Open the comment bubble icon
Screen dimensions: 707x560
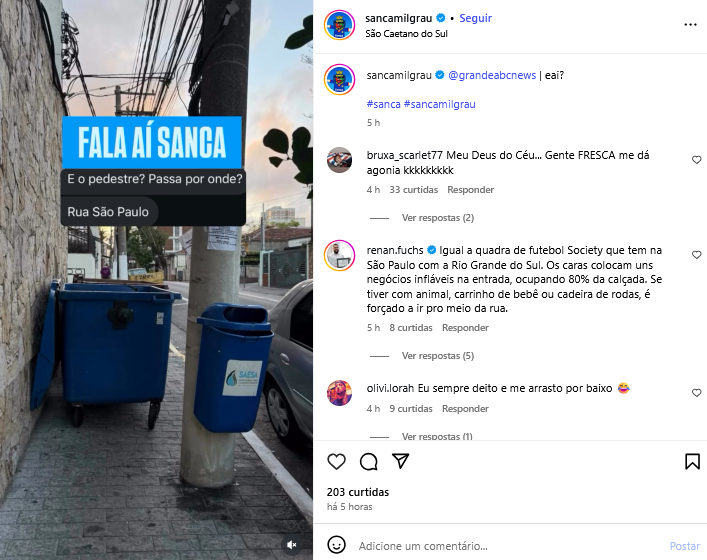368,461
